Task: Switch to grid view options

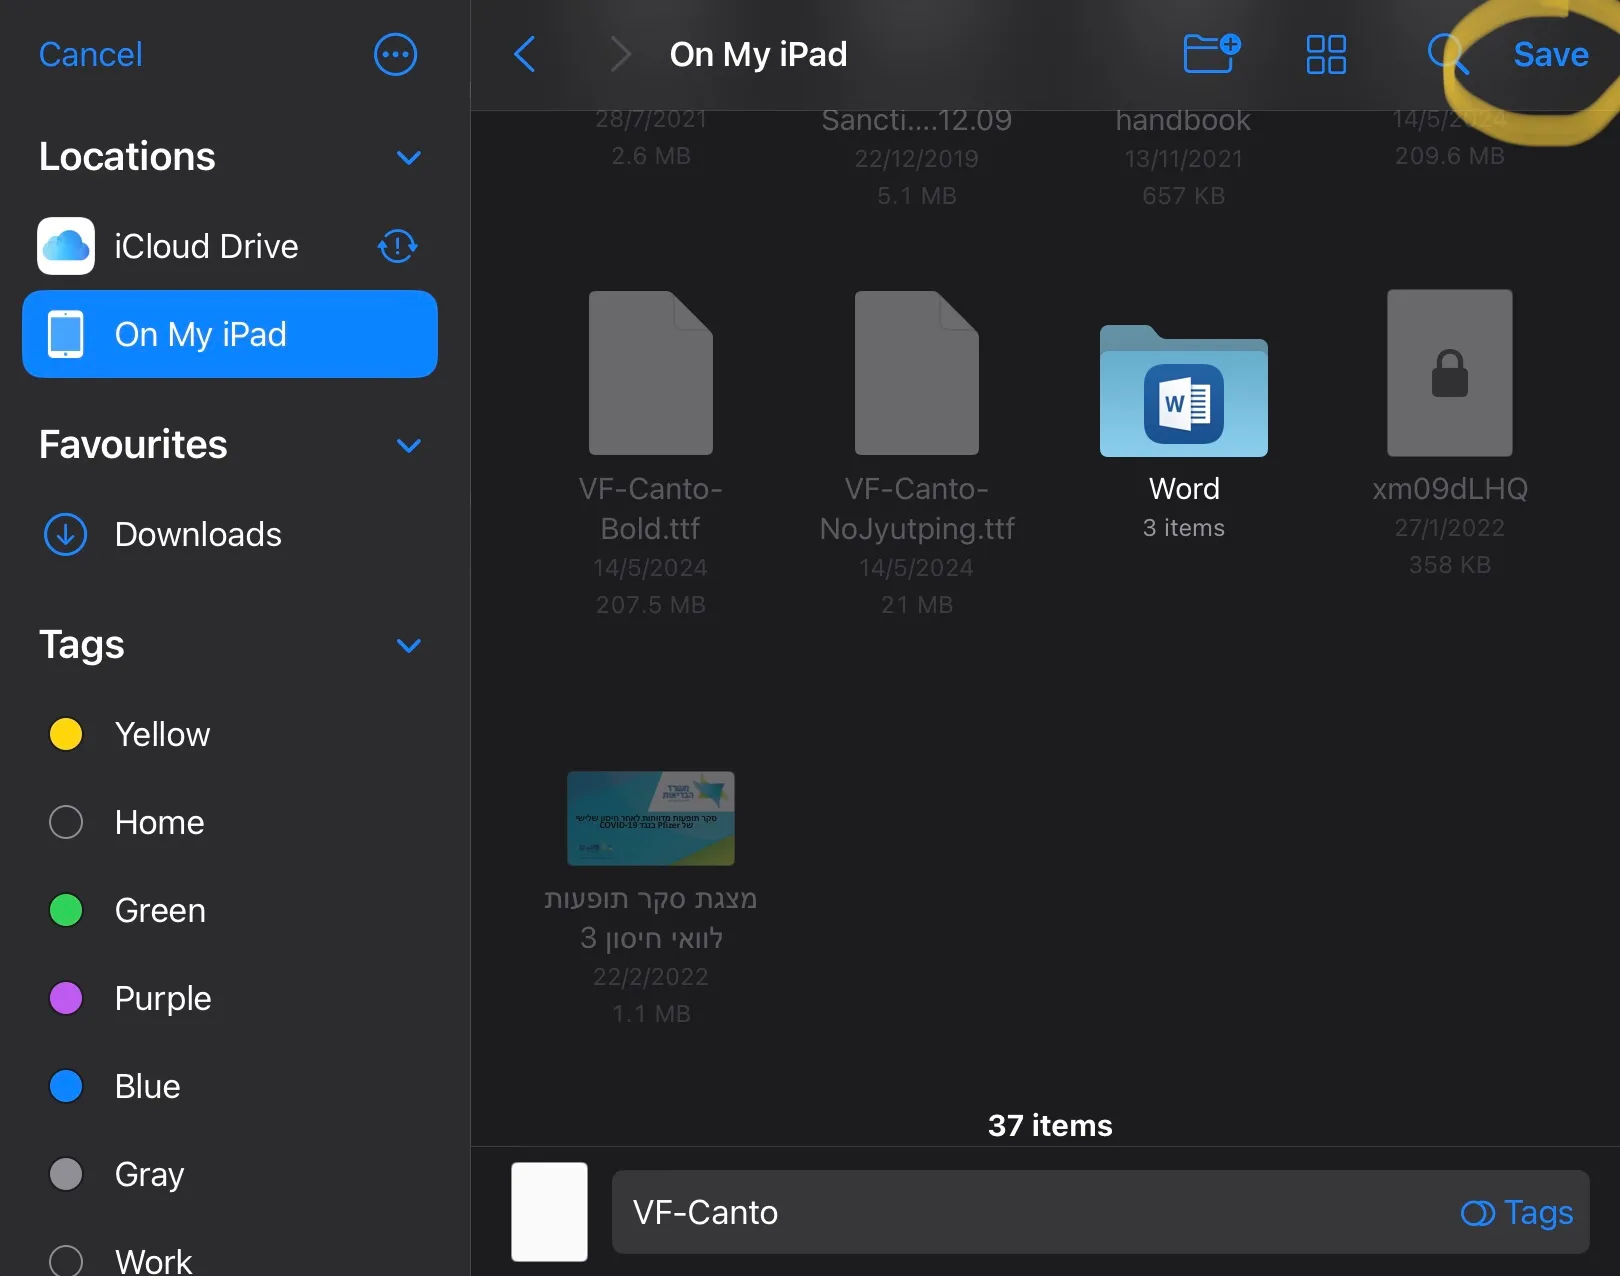Action: pyautogui.click(x=1326, y=54)
